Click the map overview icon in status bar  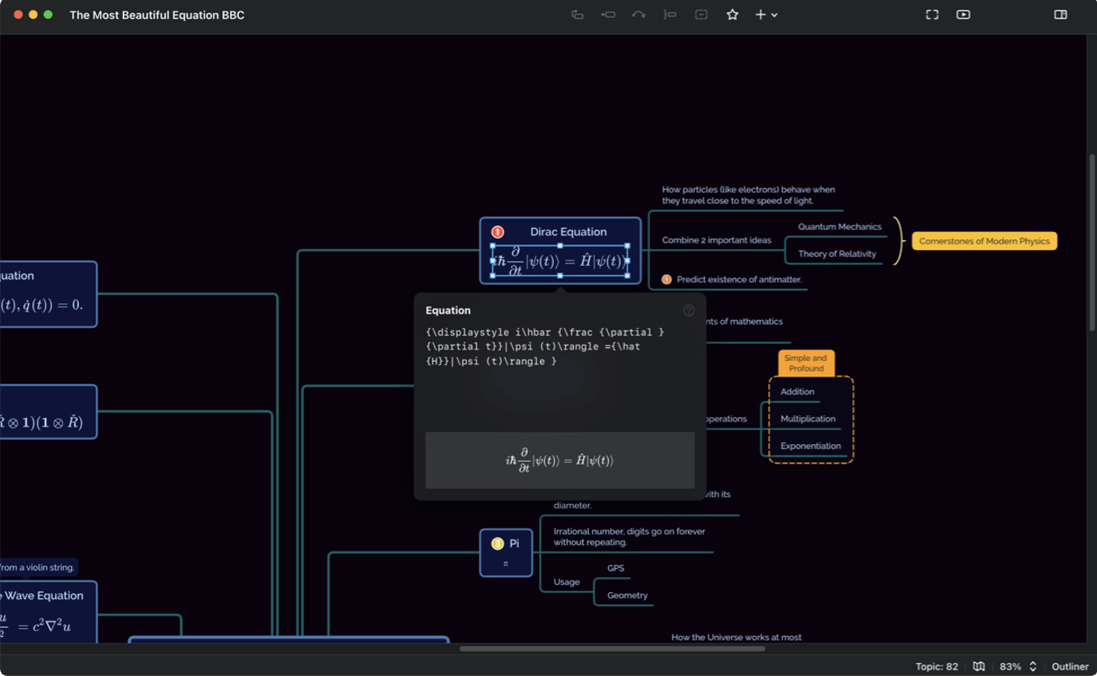pyautogui.click(x=979, y=666)
